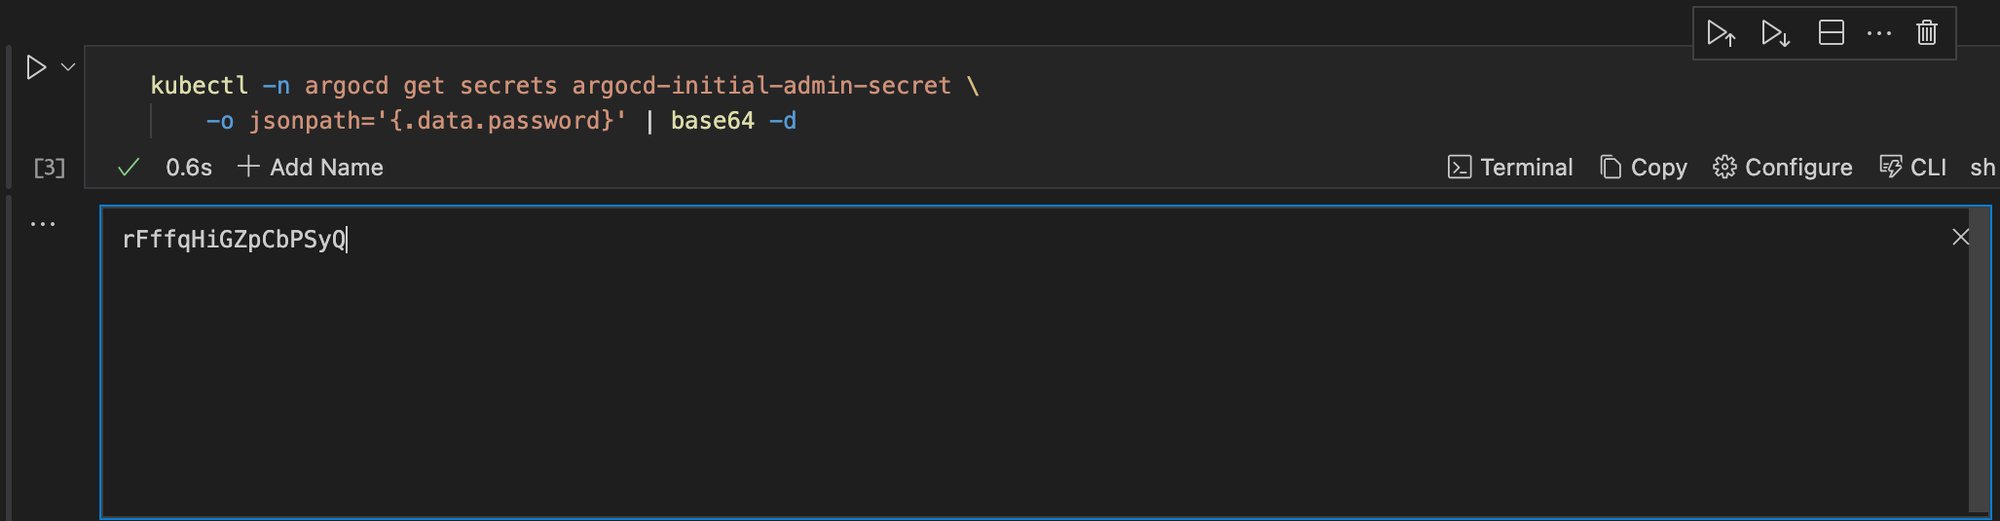Delete the cell with trash icon
This screenshot has width=2000, height=521.
point(1927,33)
